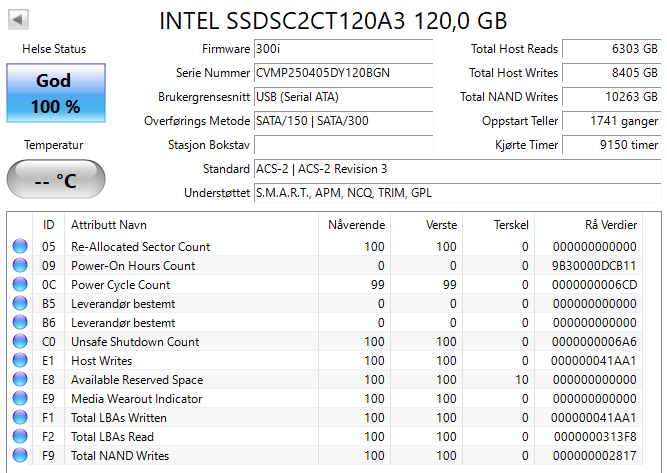
Task: Select the Leverandør bestemt name in row B6
Action: (123, 323)
